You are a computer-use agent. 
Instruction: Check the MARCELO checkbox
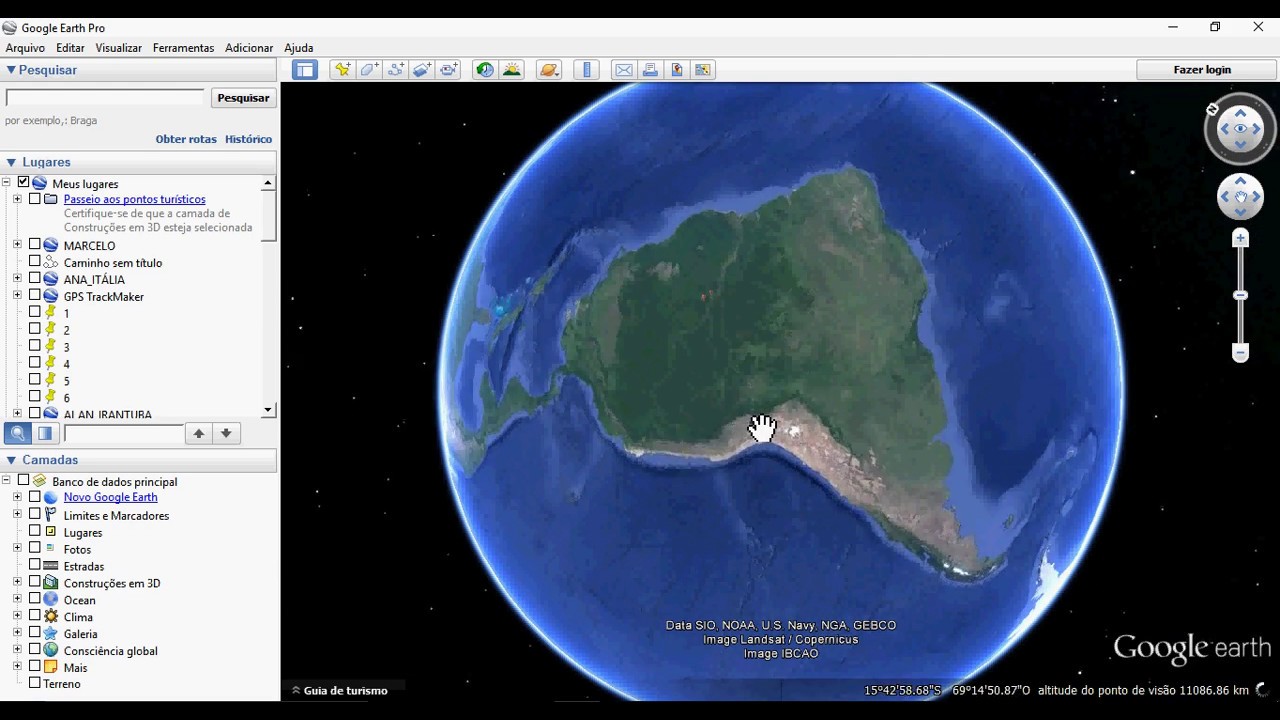pos(34,244)
